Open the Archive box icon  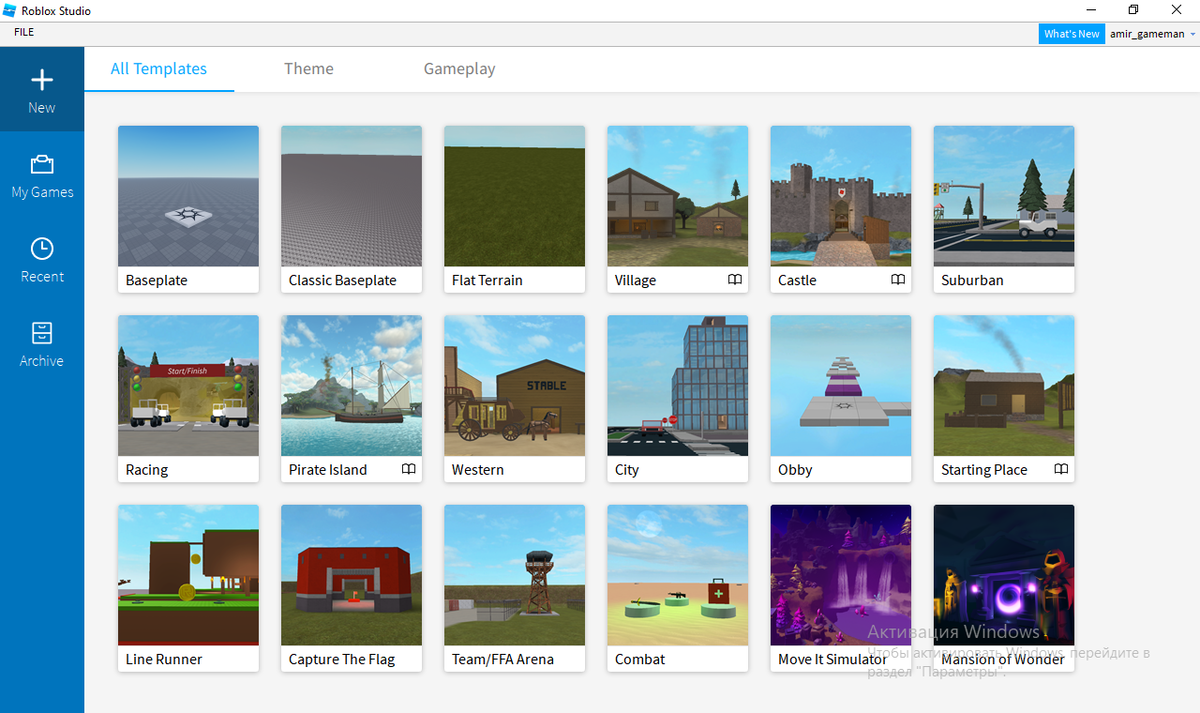coord(42,333)
